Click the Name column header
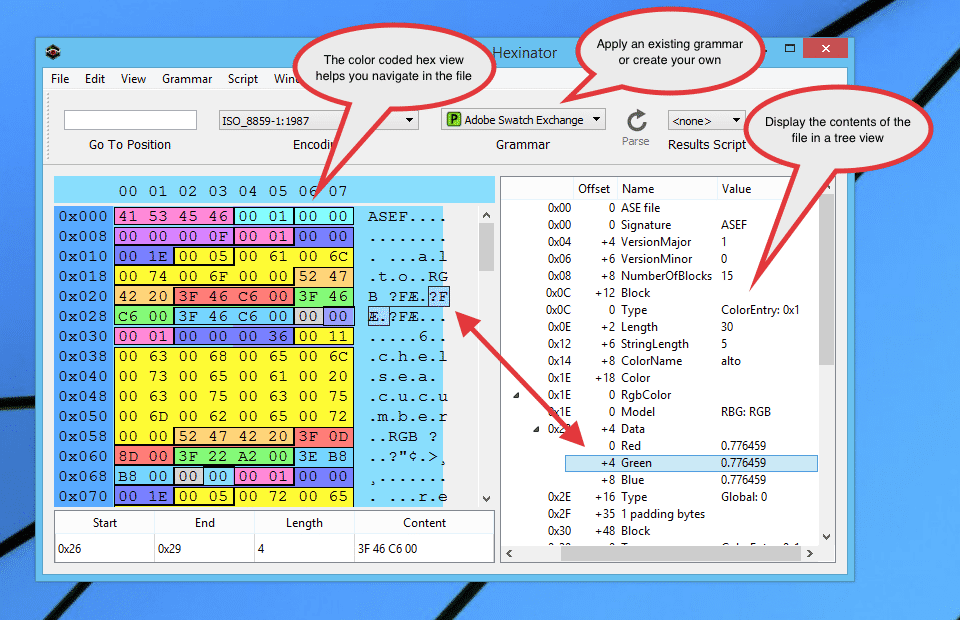960x620 pixels. click(666, 189)
